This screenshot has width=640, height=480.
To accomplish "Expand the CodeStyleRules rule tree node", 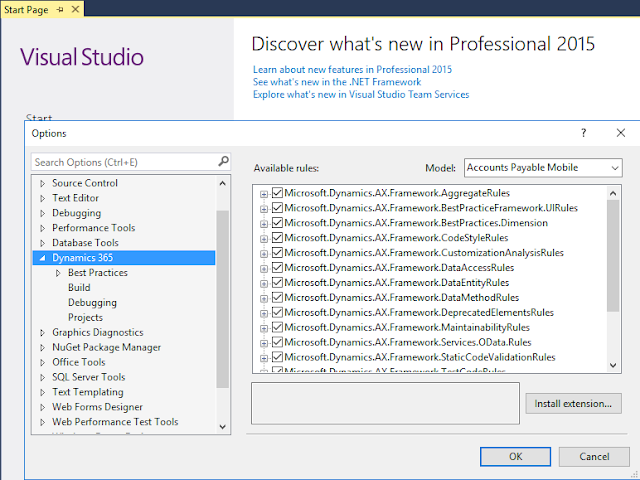I will click(264, 239).
